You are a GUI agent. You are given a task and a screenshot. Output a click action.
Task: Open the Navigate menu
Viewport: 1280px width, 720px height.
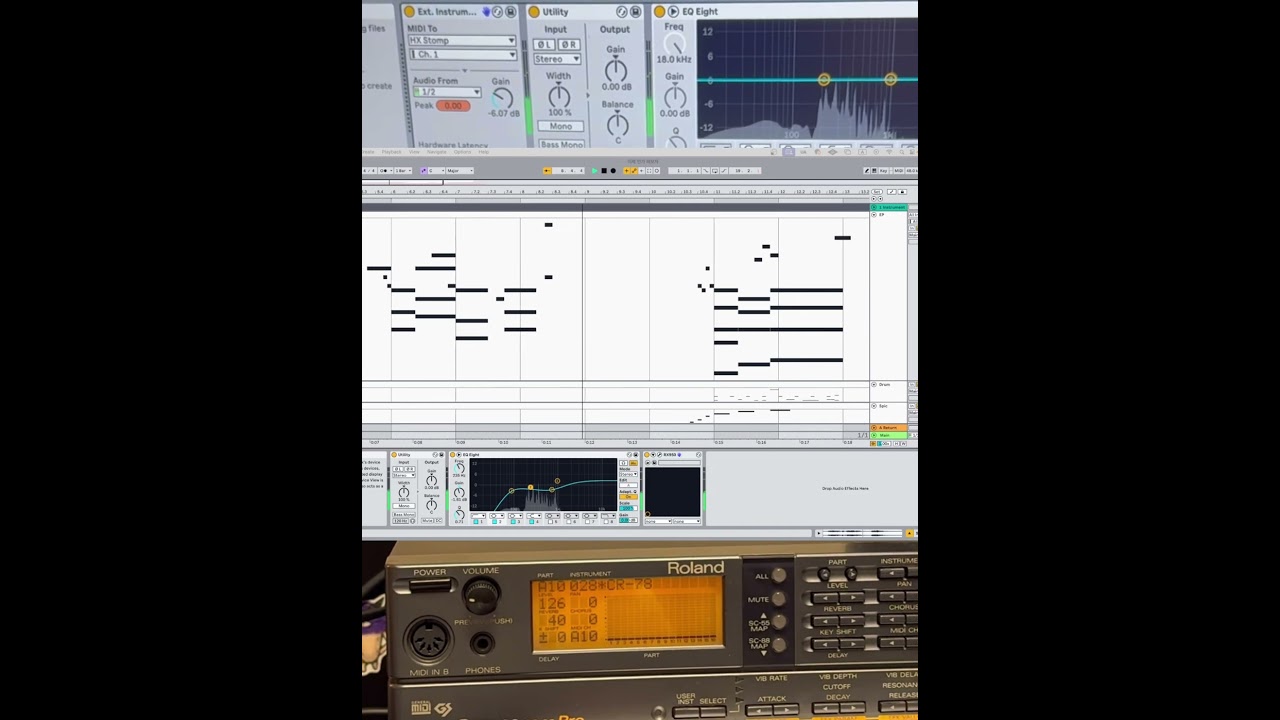[x=437, y=152]
